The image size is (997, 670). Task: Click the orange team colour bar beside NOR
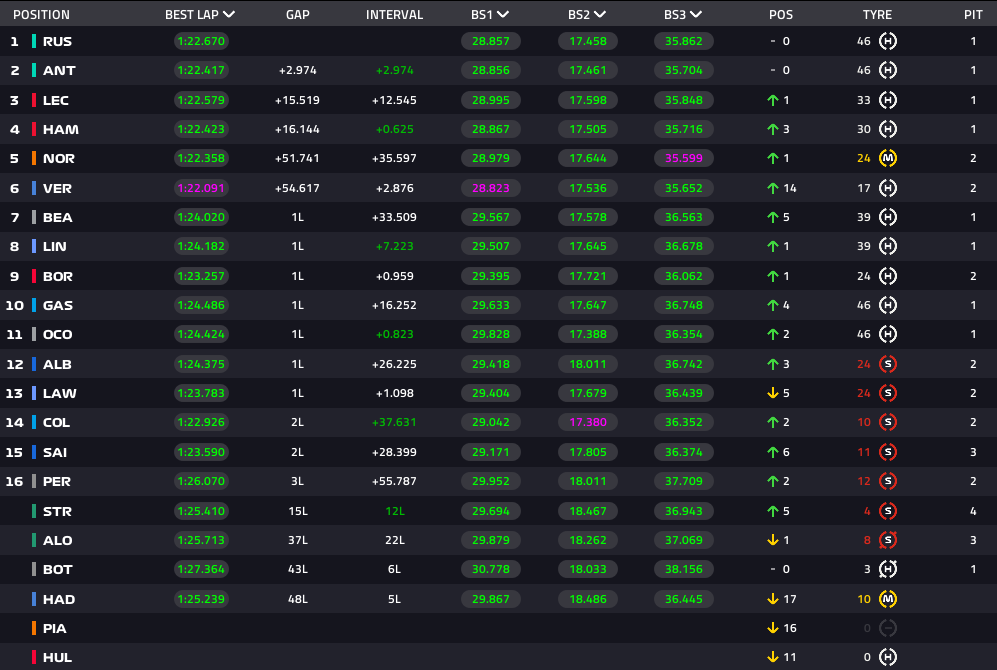point(34,159)
